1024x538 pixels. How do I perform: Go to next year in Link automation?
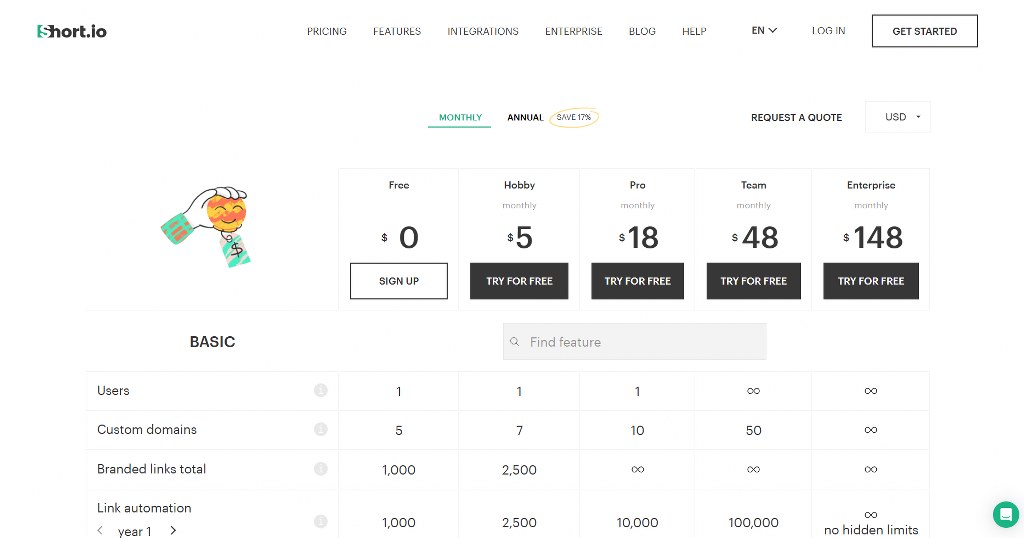[x=173, y=530]
